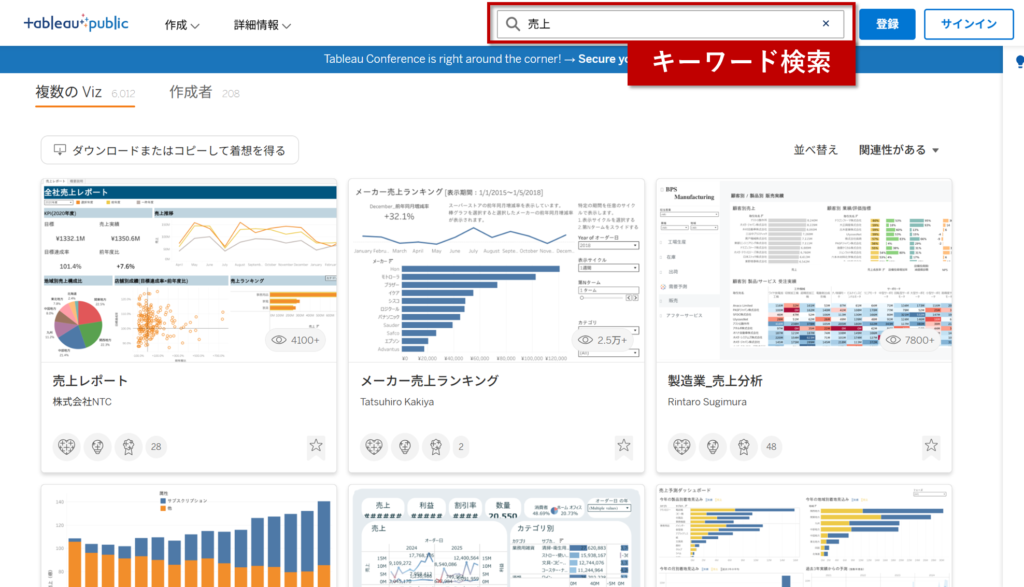Click the heart reaction icon on 売上レポート
The width and height of the screenshot is (1024, 587).
coord(66,446)
